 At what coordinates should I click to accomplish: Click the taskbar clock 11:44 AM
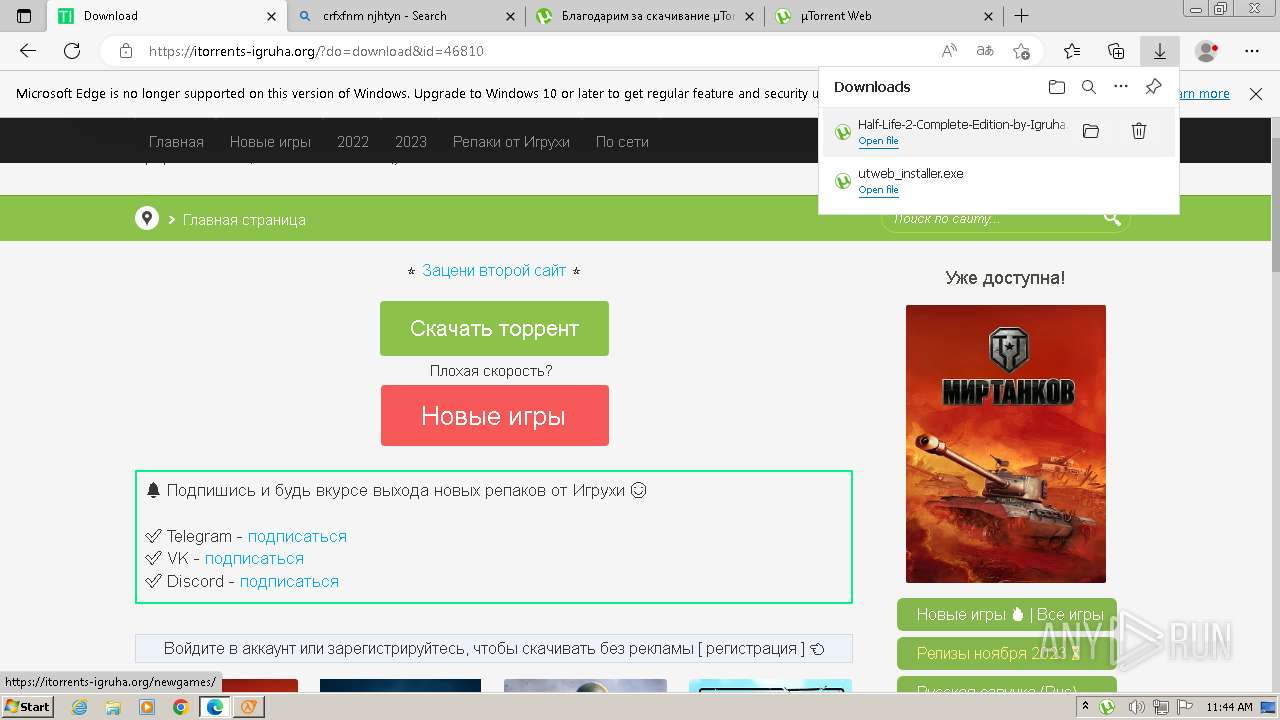1229,707
